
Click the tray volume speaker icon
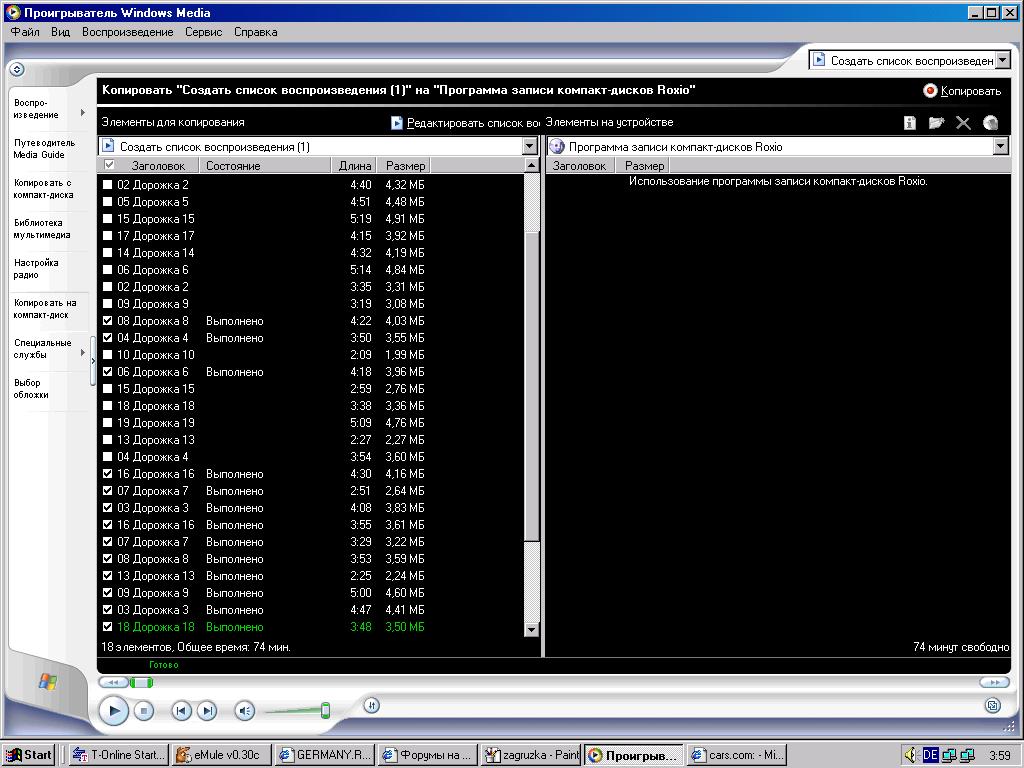tap(910, 756)
